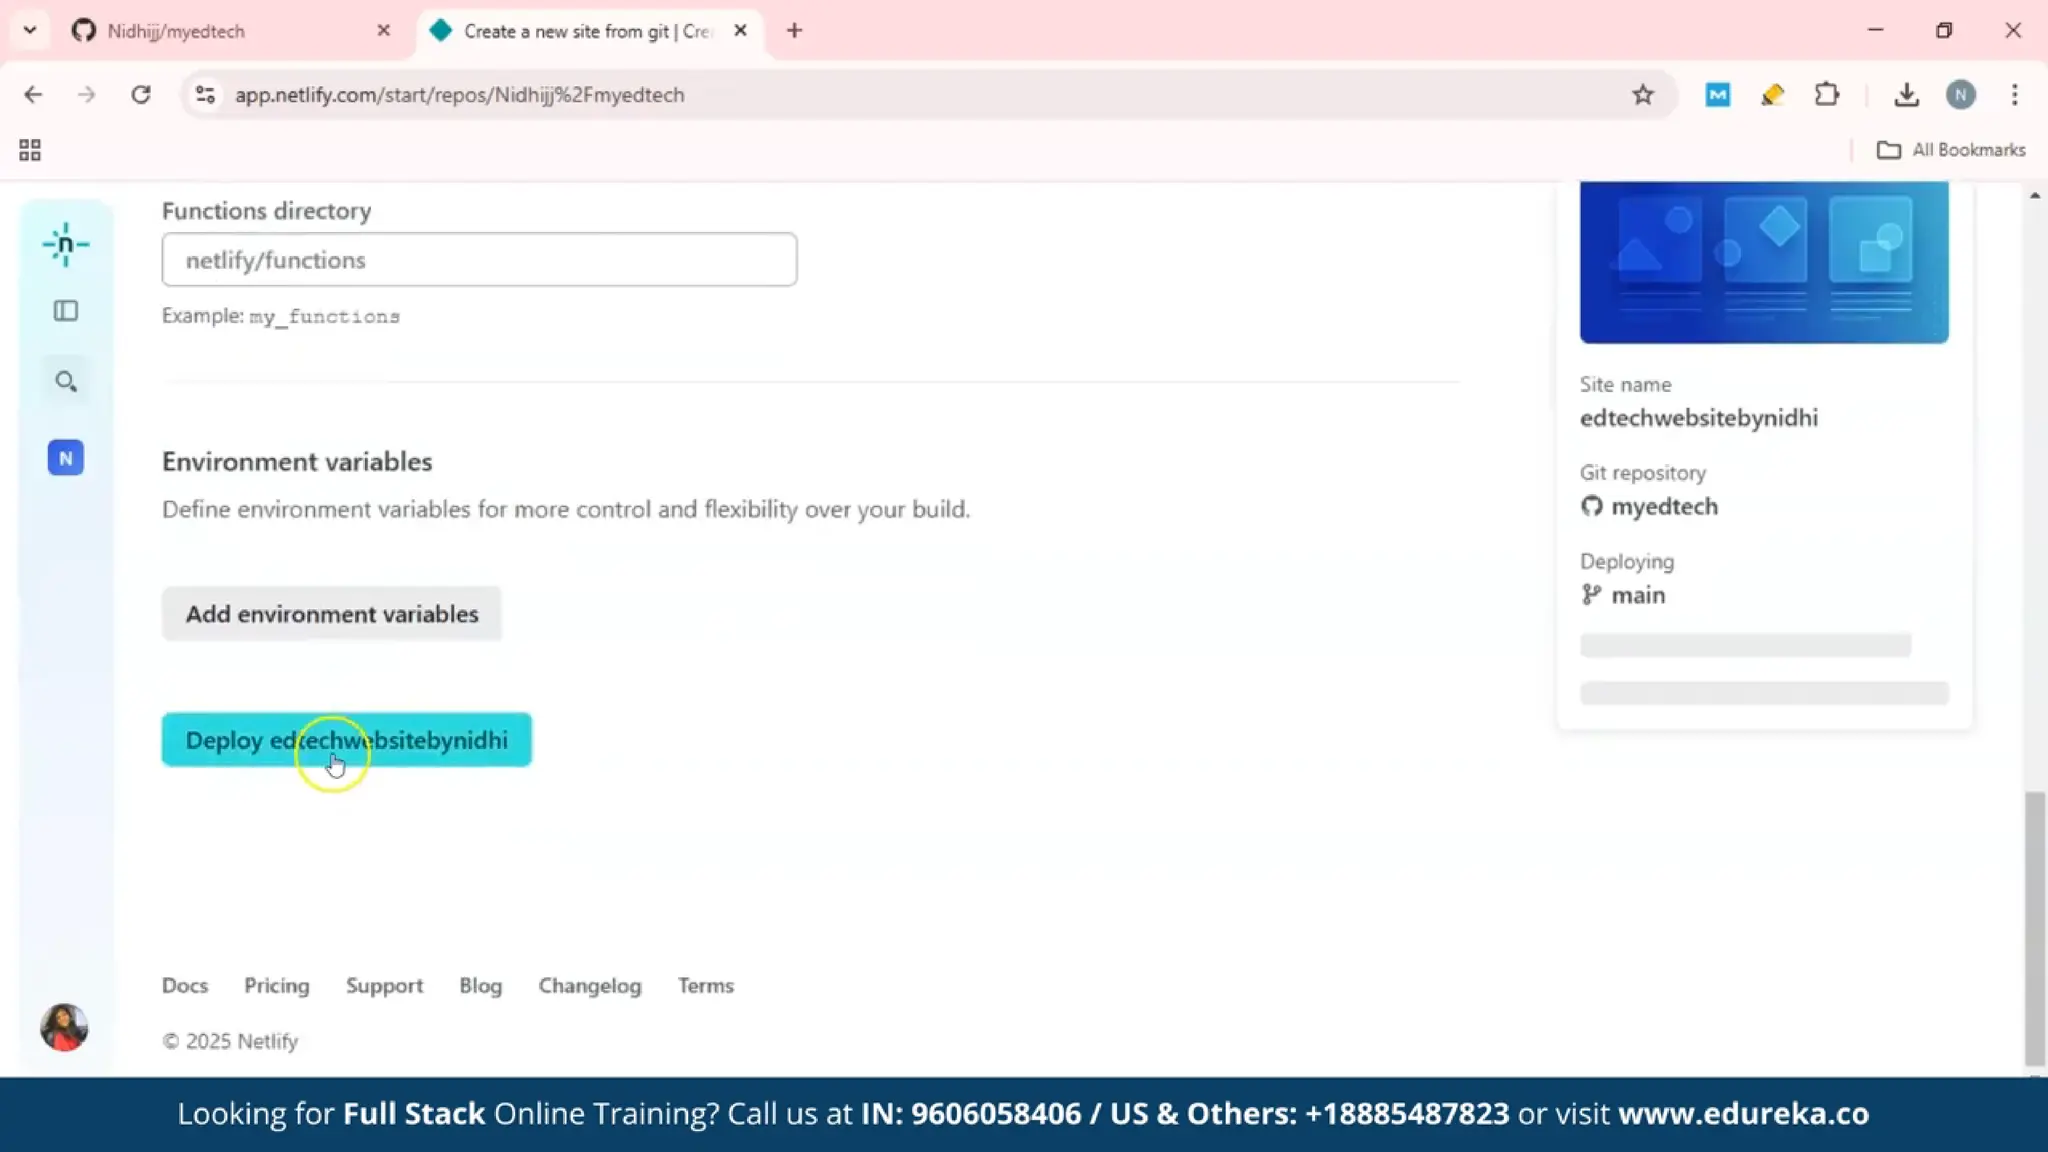Click Deploy edtechwebsitebynidhi button
Image resolution: width=2048 pixels, height=1152 pixels.
click(x=346, y=740)
